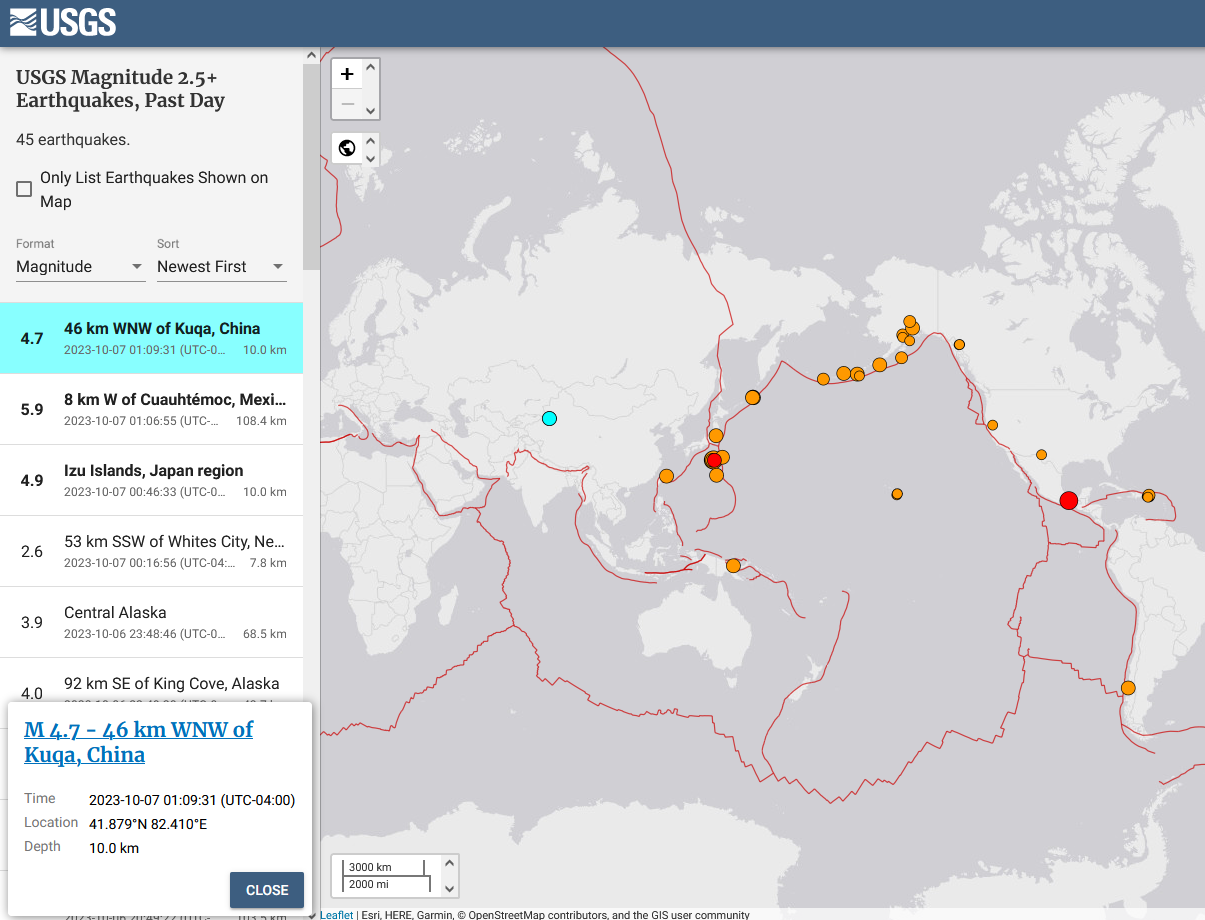Click the "45 earthquakes." count text
The height and width of the screenshot is (920, 1205).
73,140
